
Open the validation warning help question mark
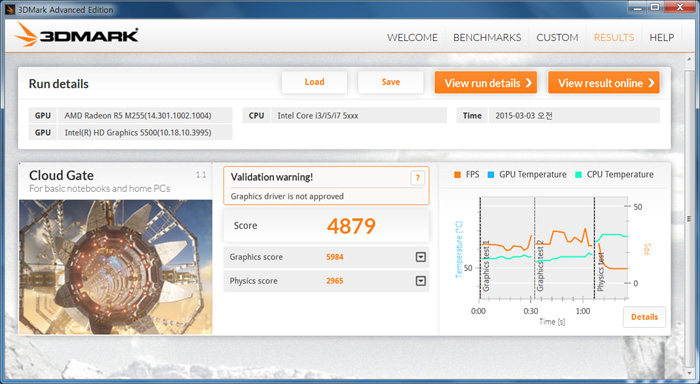click(x=417, y=178)
